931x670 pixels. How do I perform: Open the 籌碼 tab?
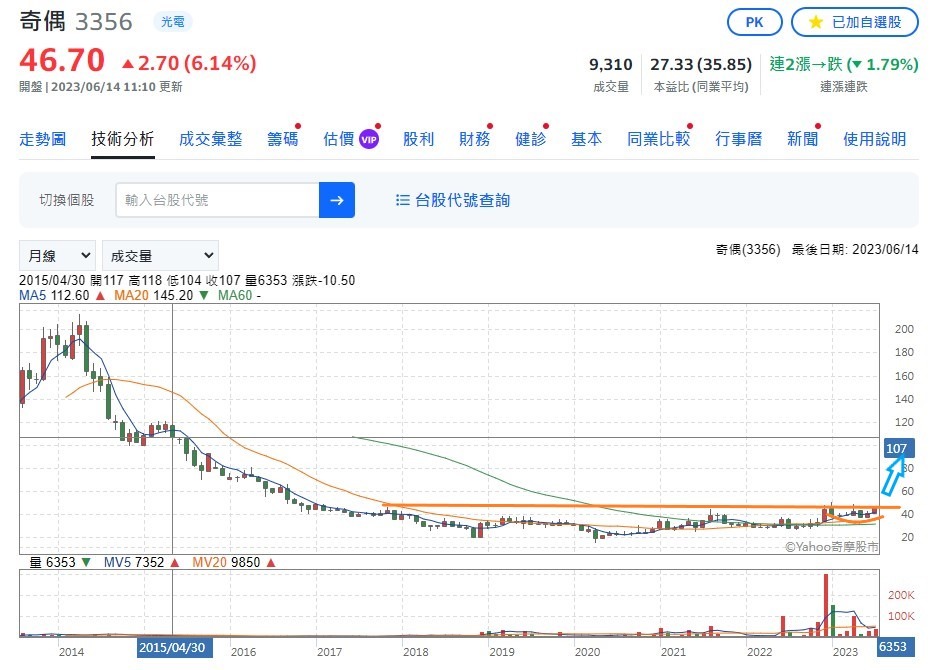click(x=282, y=139)
